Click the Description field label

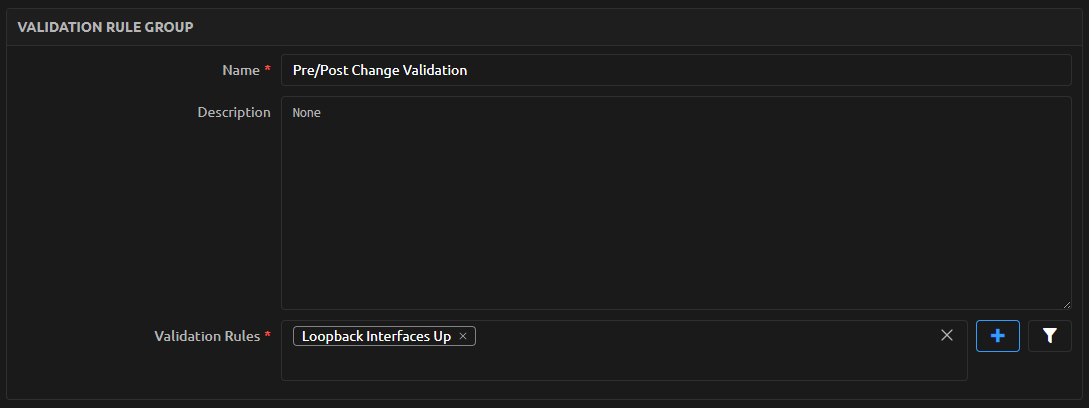coord(234,112)
